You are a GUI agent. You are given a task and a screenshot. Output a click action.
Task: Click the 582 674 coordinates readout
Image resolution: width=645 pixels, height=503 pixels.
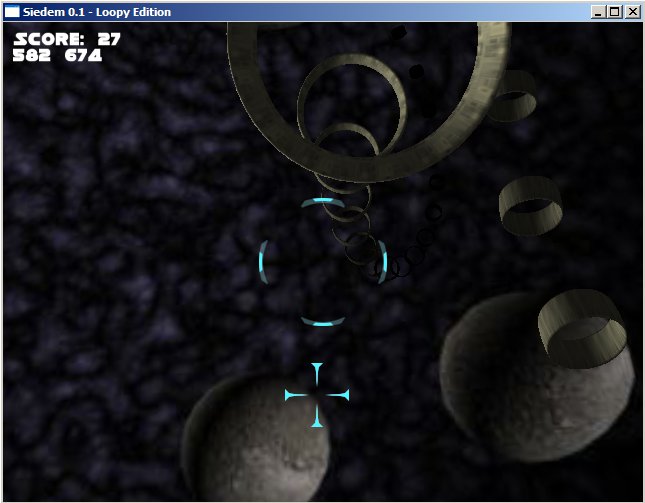coord(57,55)
